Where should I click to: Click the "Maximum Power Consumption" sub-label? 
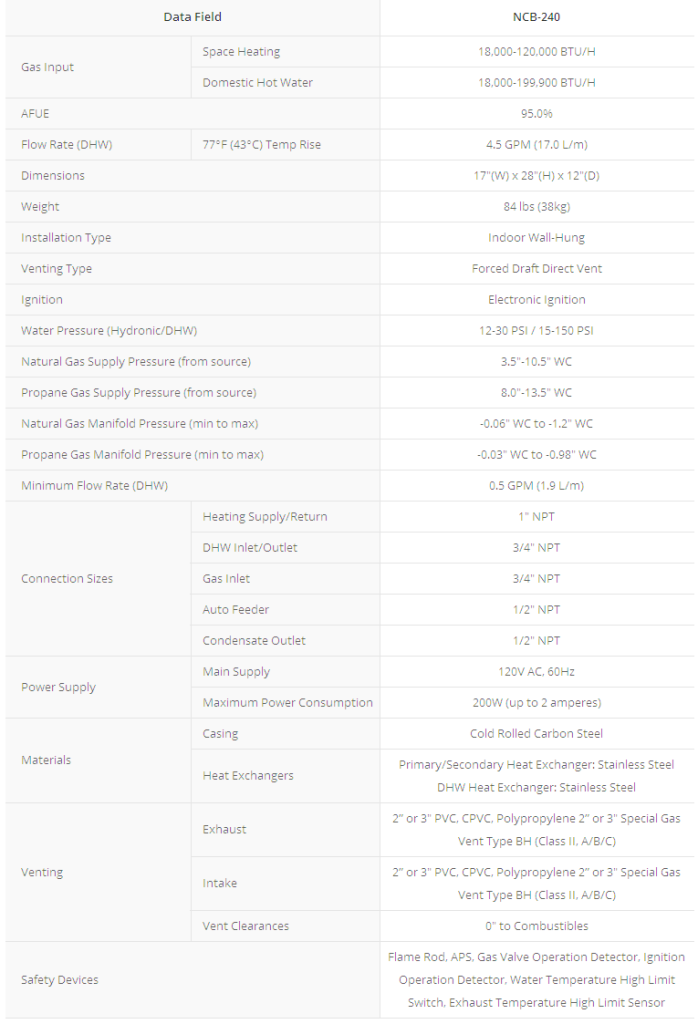pos(287,703)
